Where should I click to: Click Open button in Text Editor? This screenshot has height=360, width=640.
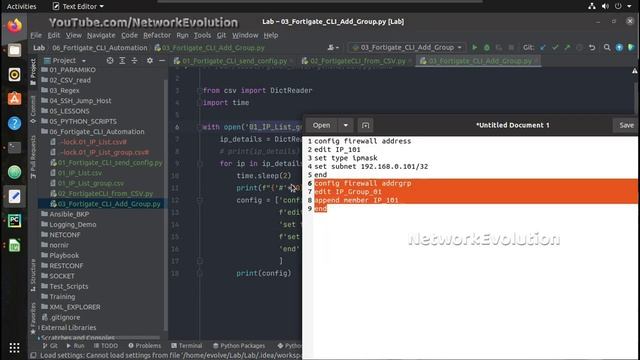pos(321,125)
